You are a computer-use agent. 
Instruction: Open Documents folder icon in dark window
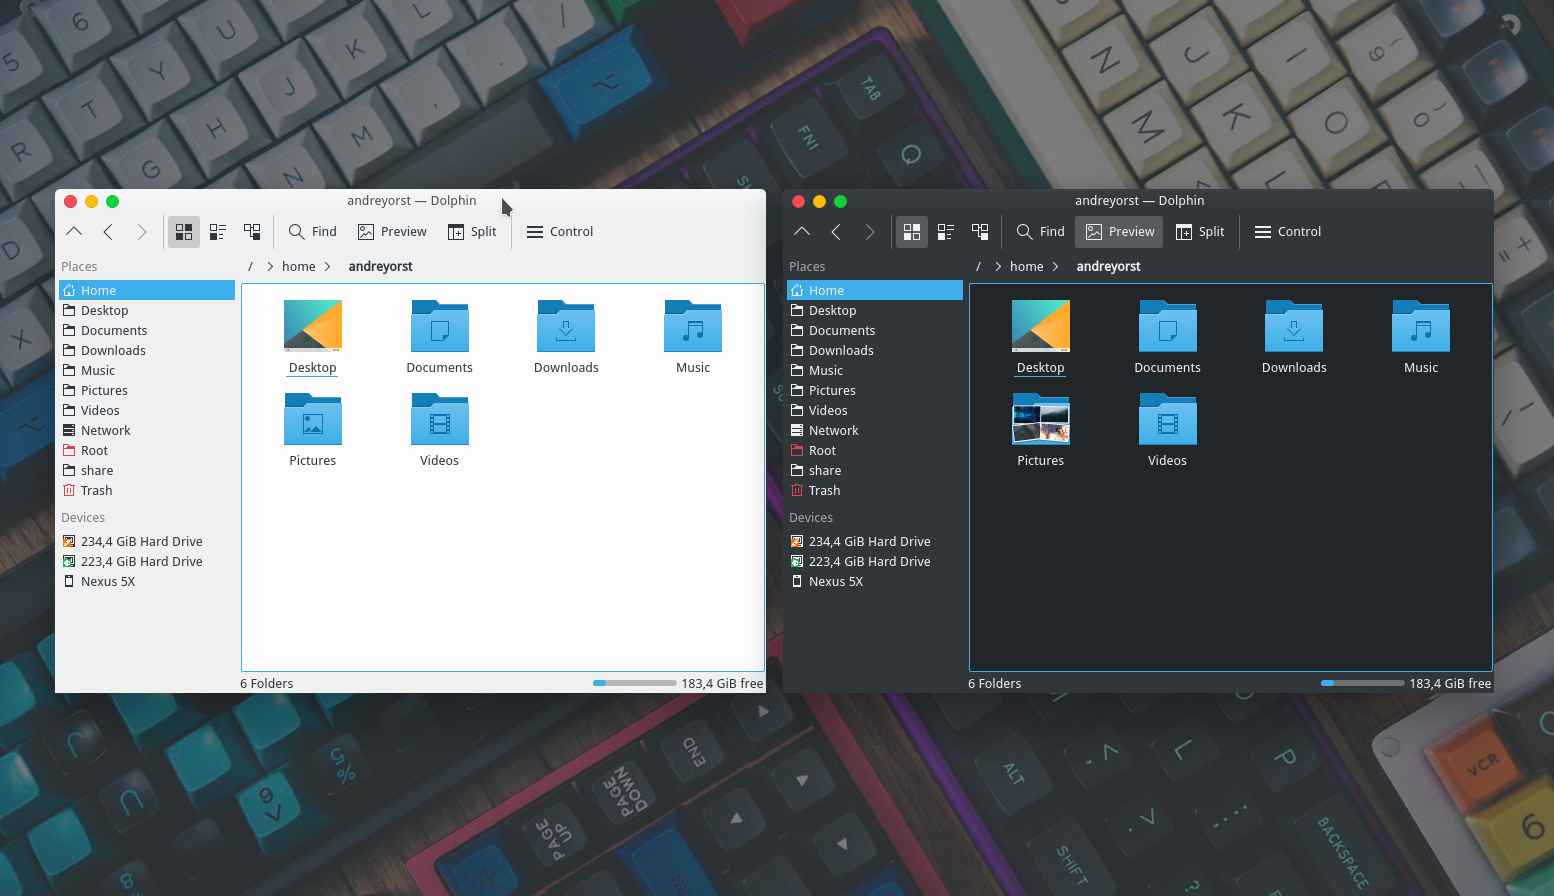point(1168,326)
